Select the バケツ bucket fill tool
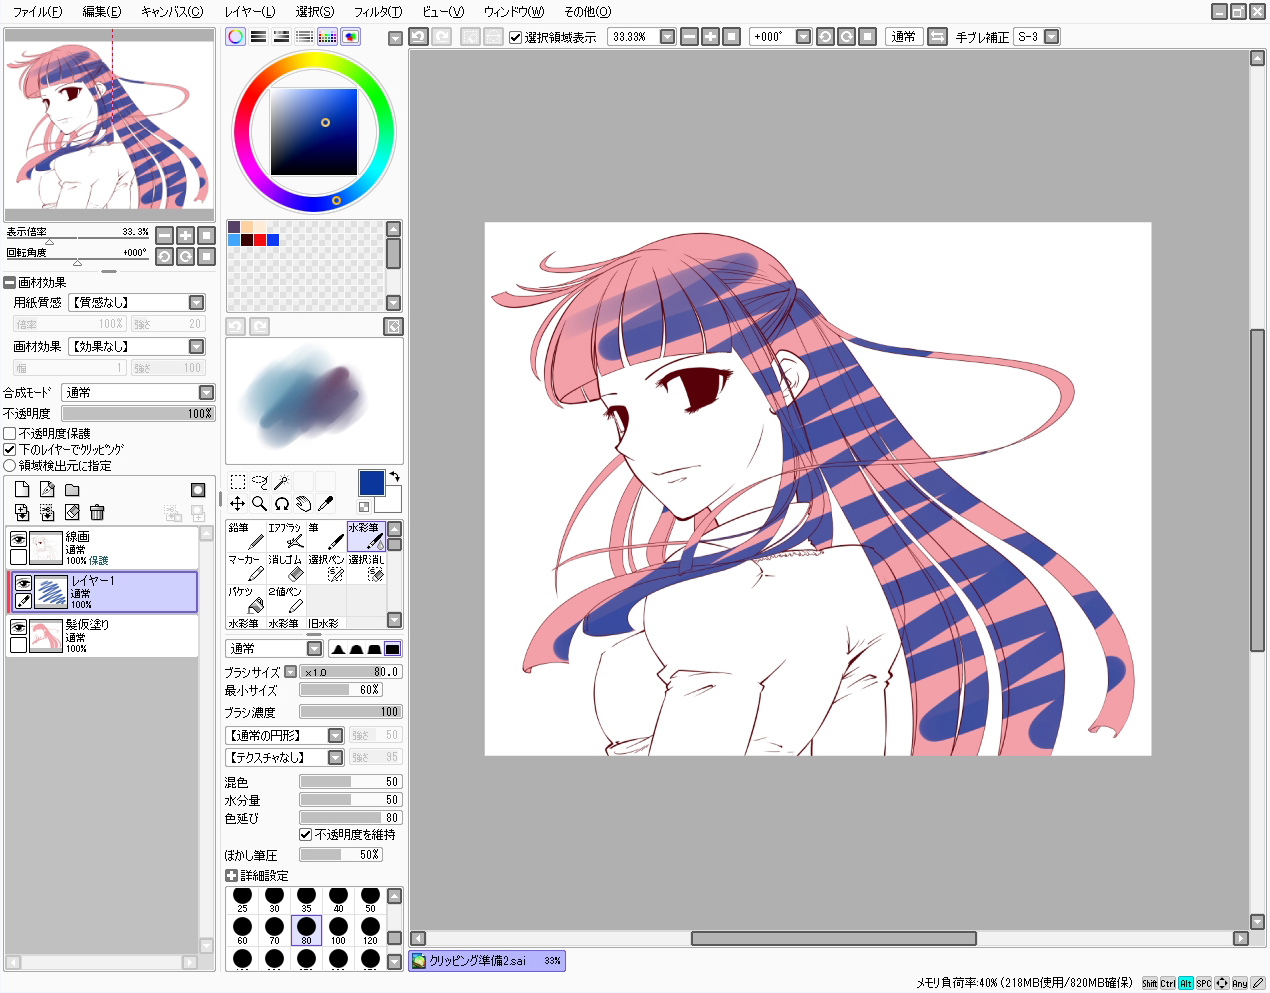The image size is (1270, 993). [246, 600]
